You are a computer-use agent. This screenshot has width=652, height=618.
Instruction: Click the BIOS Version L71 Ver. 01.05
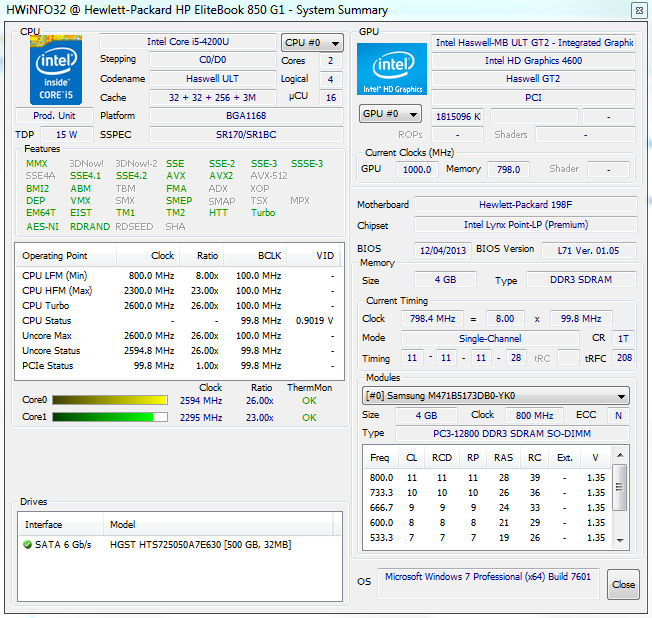(588, 251)
